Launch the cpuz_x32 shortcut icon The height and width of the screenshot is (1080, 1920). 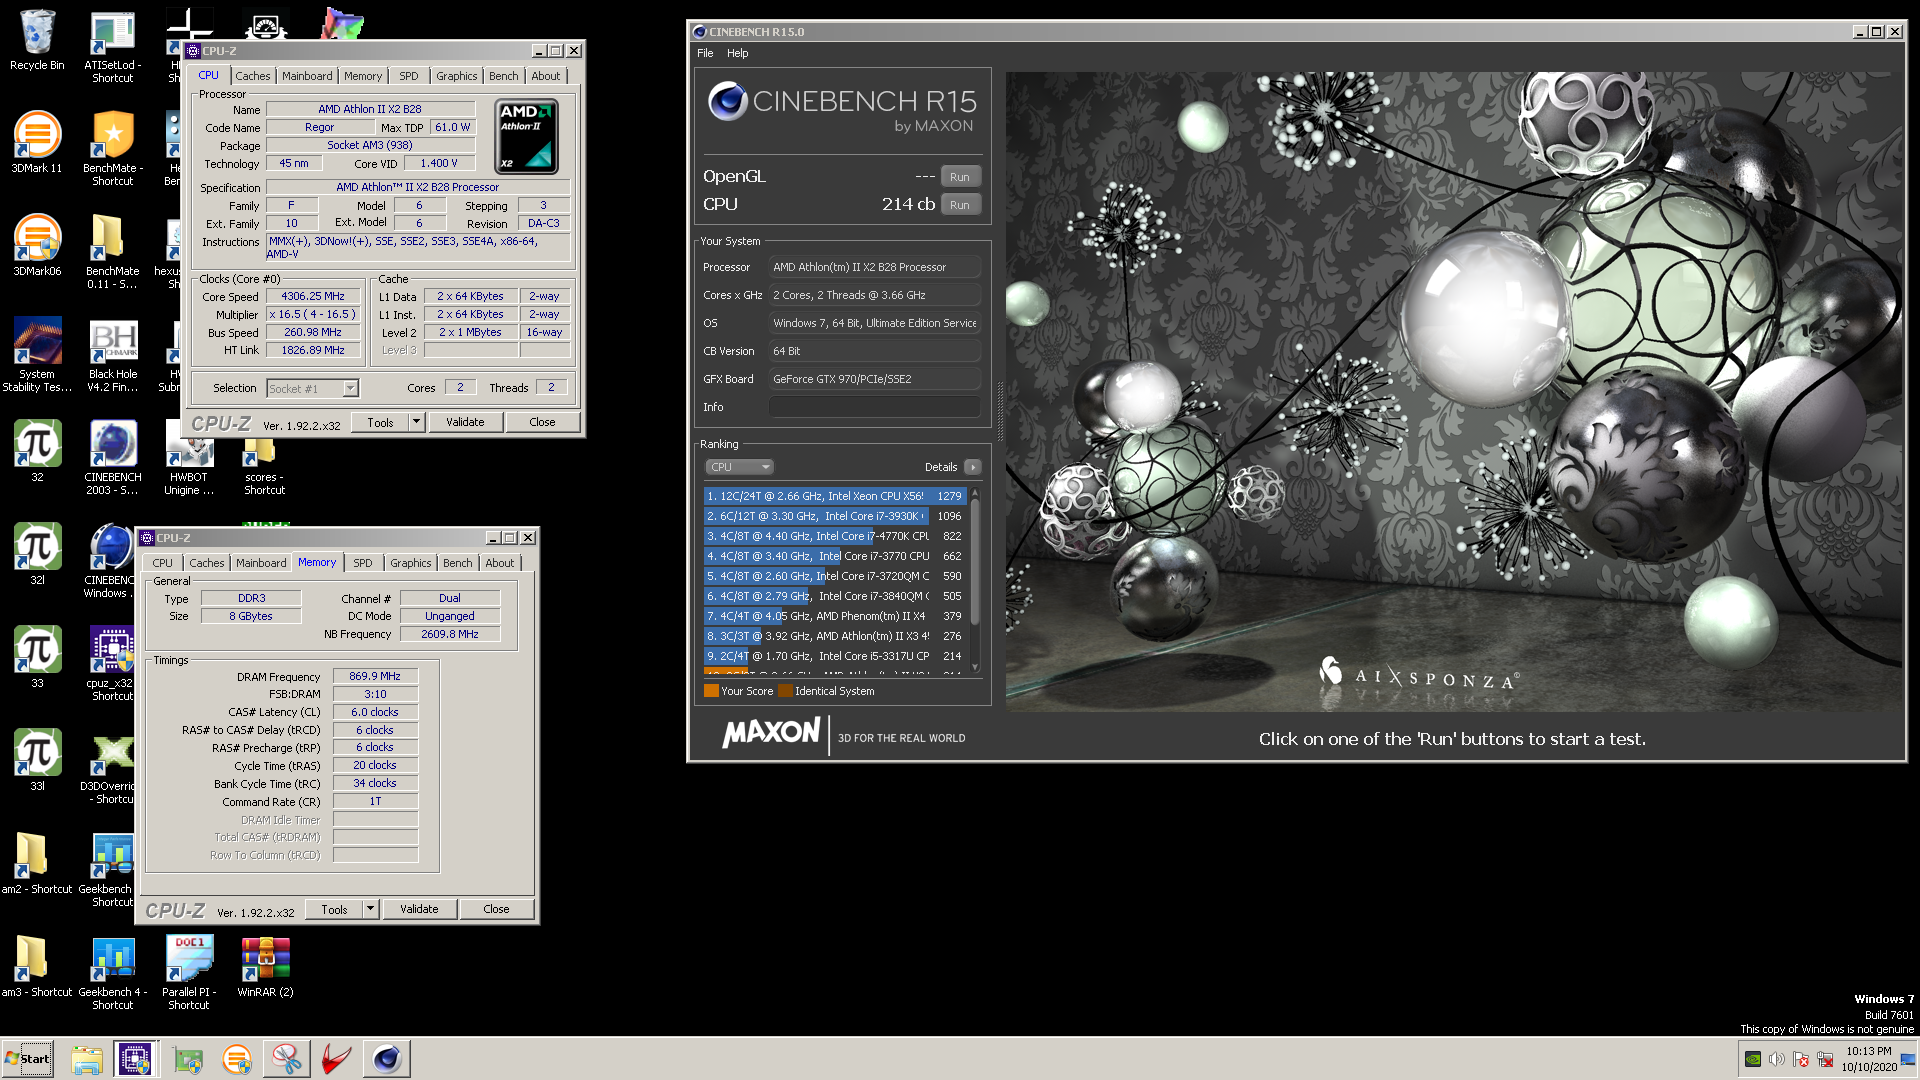click(112, 663)
